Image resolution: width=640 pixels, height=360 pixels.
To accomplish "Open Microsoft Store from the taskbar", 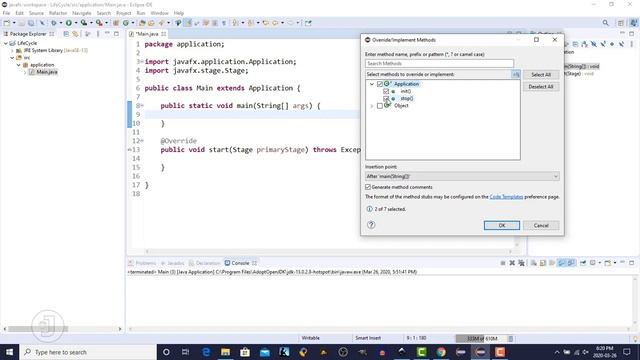I will [x=245, y=352].
